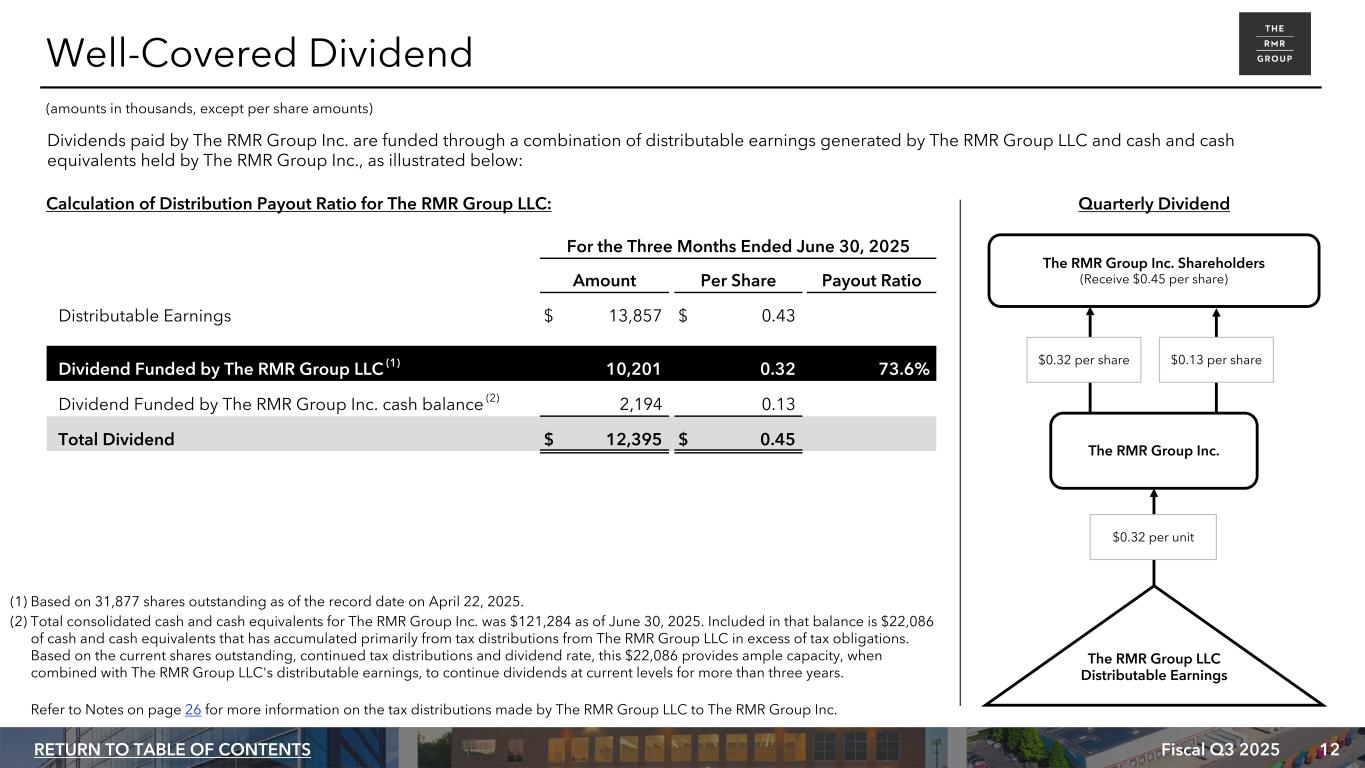Screen dimensions: 1365x768
Task: Click the Distributable Earnings amount 13,857
Action: (x=635, y=316)
